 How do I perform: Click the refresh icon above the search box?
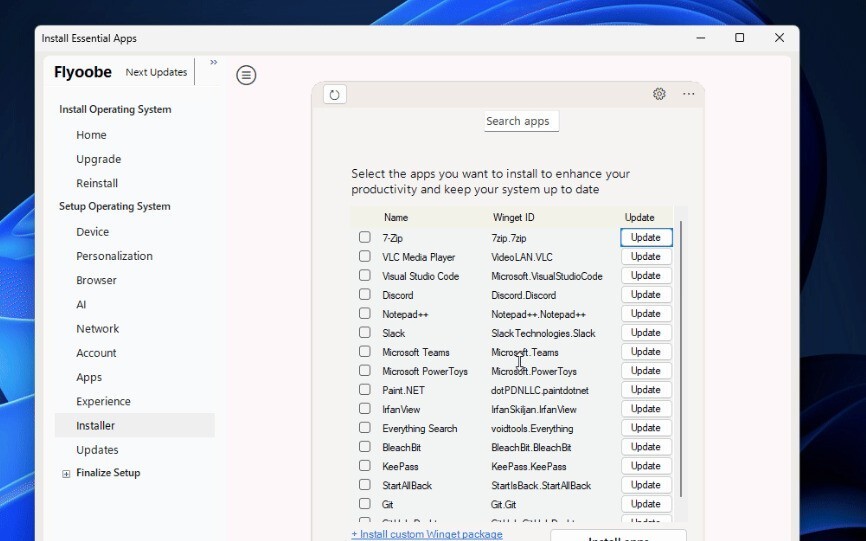pyautogui.click(x=334, y=95)
